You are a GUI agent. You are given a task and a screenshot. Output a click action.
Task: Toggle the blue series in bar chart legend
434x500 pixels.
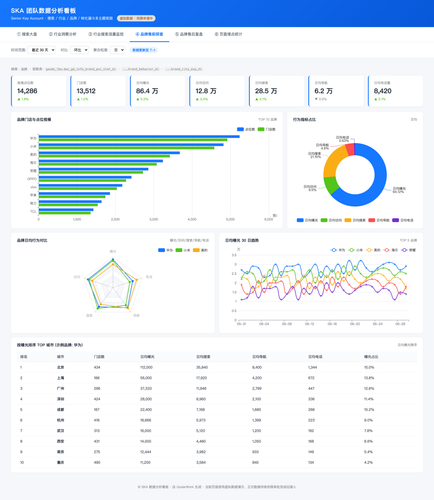[246, 129]
